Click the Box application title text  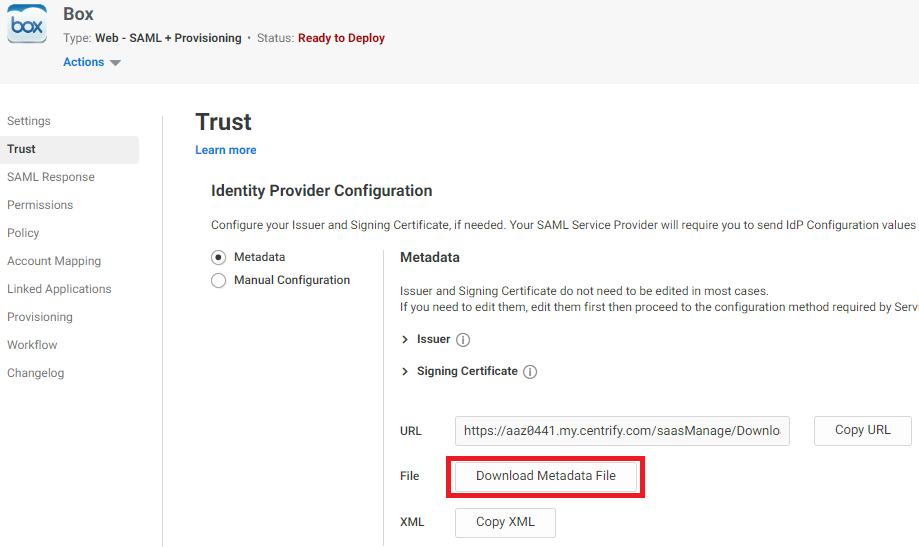click(79, 14)
